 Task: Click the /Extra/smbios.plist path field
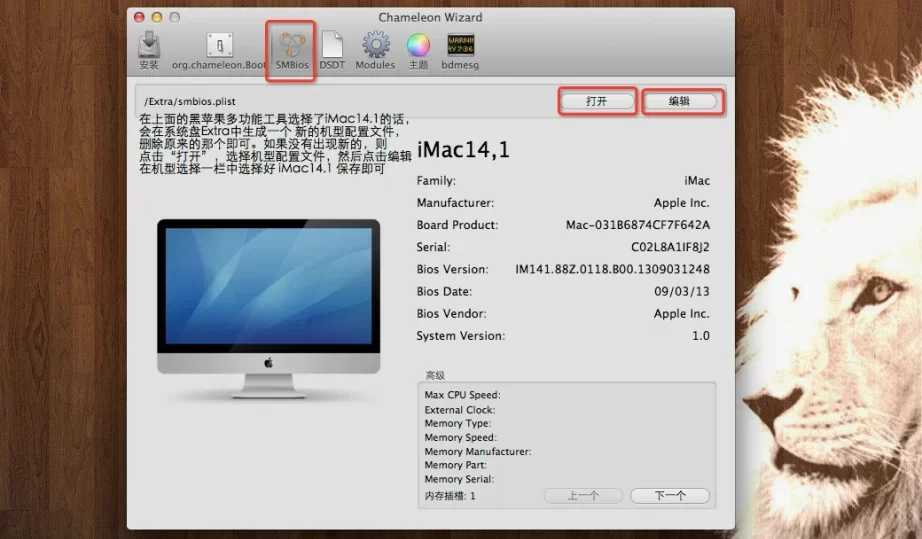(340, 101)
